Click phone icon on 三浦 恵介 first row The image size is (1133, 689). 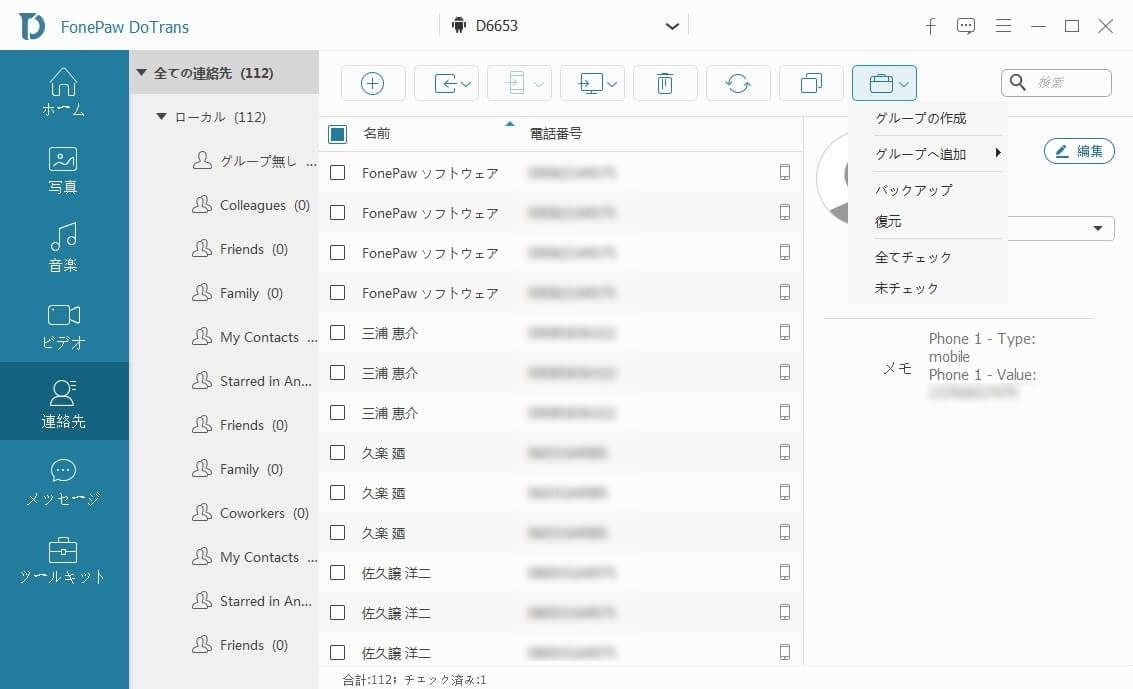coord(785,332)
